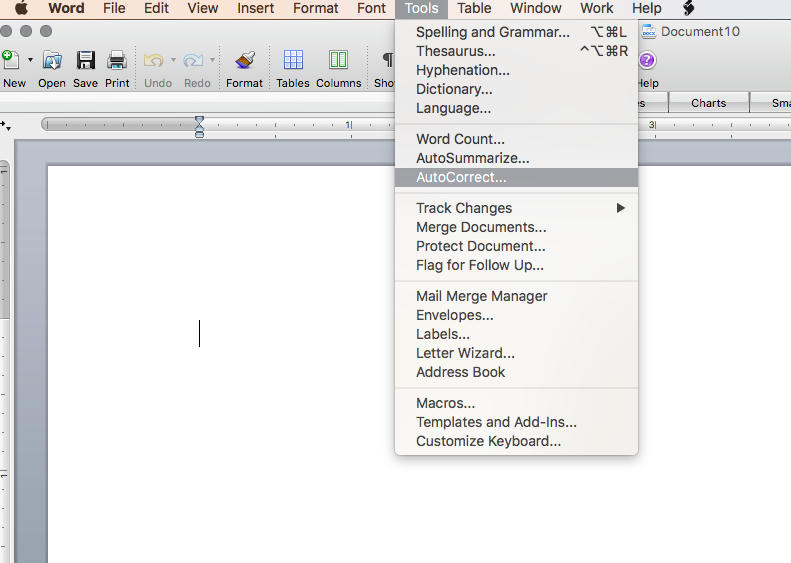This screenshot has width=791, height=563.
Task: Open the Help menu in menu bar
Action: pos(647,8)
